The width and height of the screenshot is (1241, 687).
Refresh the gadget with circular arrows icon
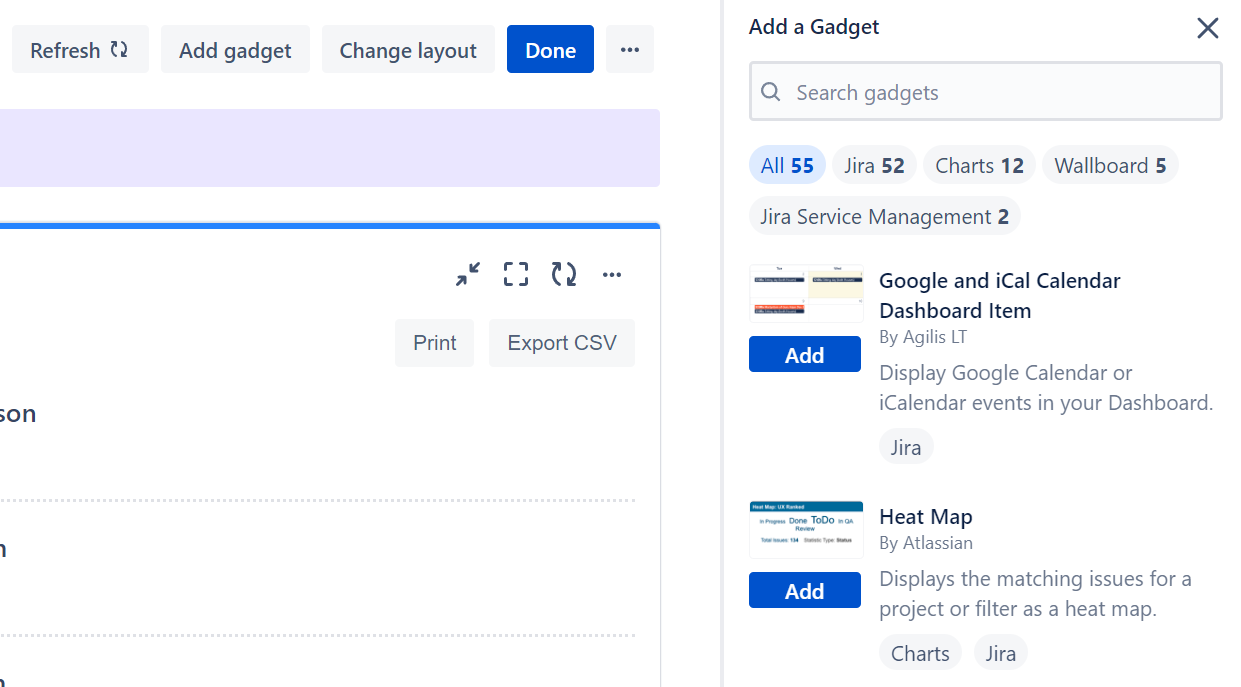click(564, 274)
